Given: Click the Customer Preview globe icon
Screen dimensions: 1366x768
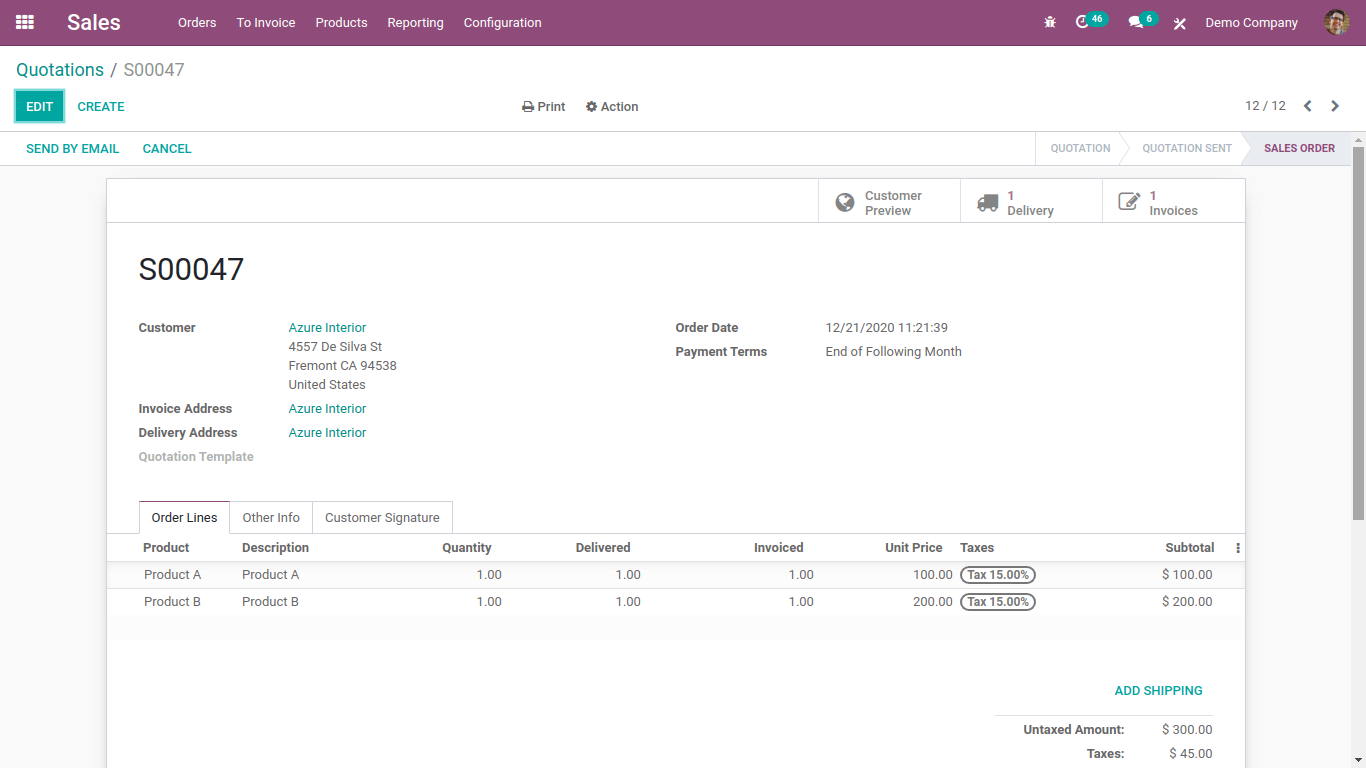Looking at the screenshot, I should coord(845,203).
